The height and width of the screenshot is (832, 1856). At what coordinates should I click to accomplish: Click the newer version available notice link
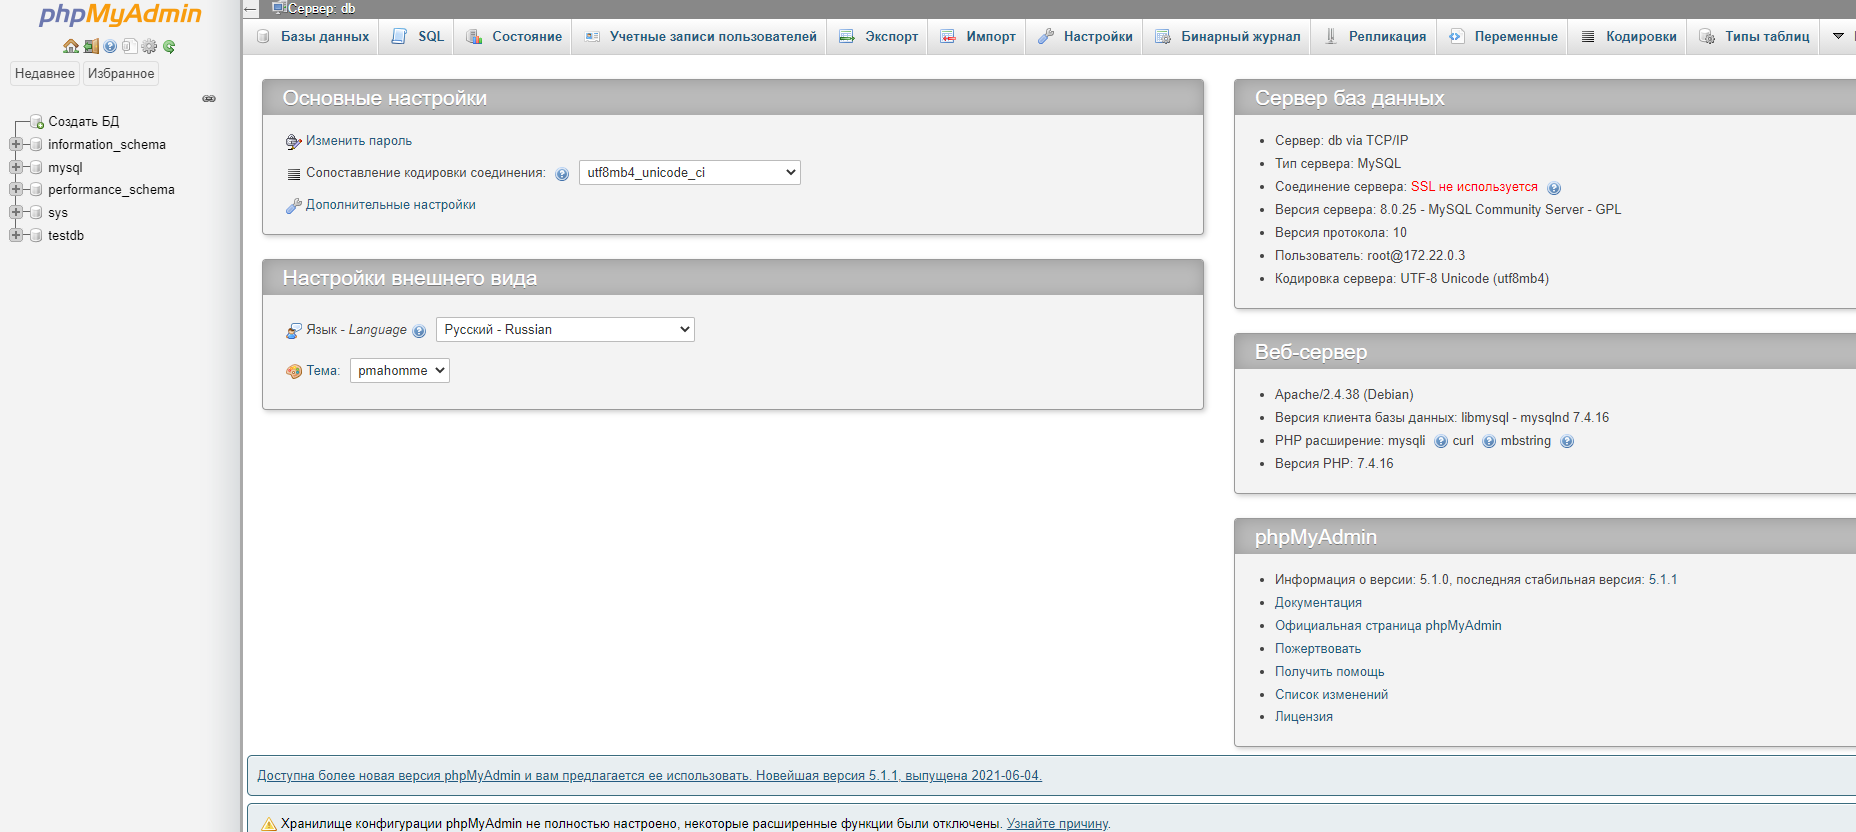pos(649,775)
